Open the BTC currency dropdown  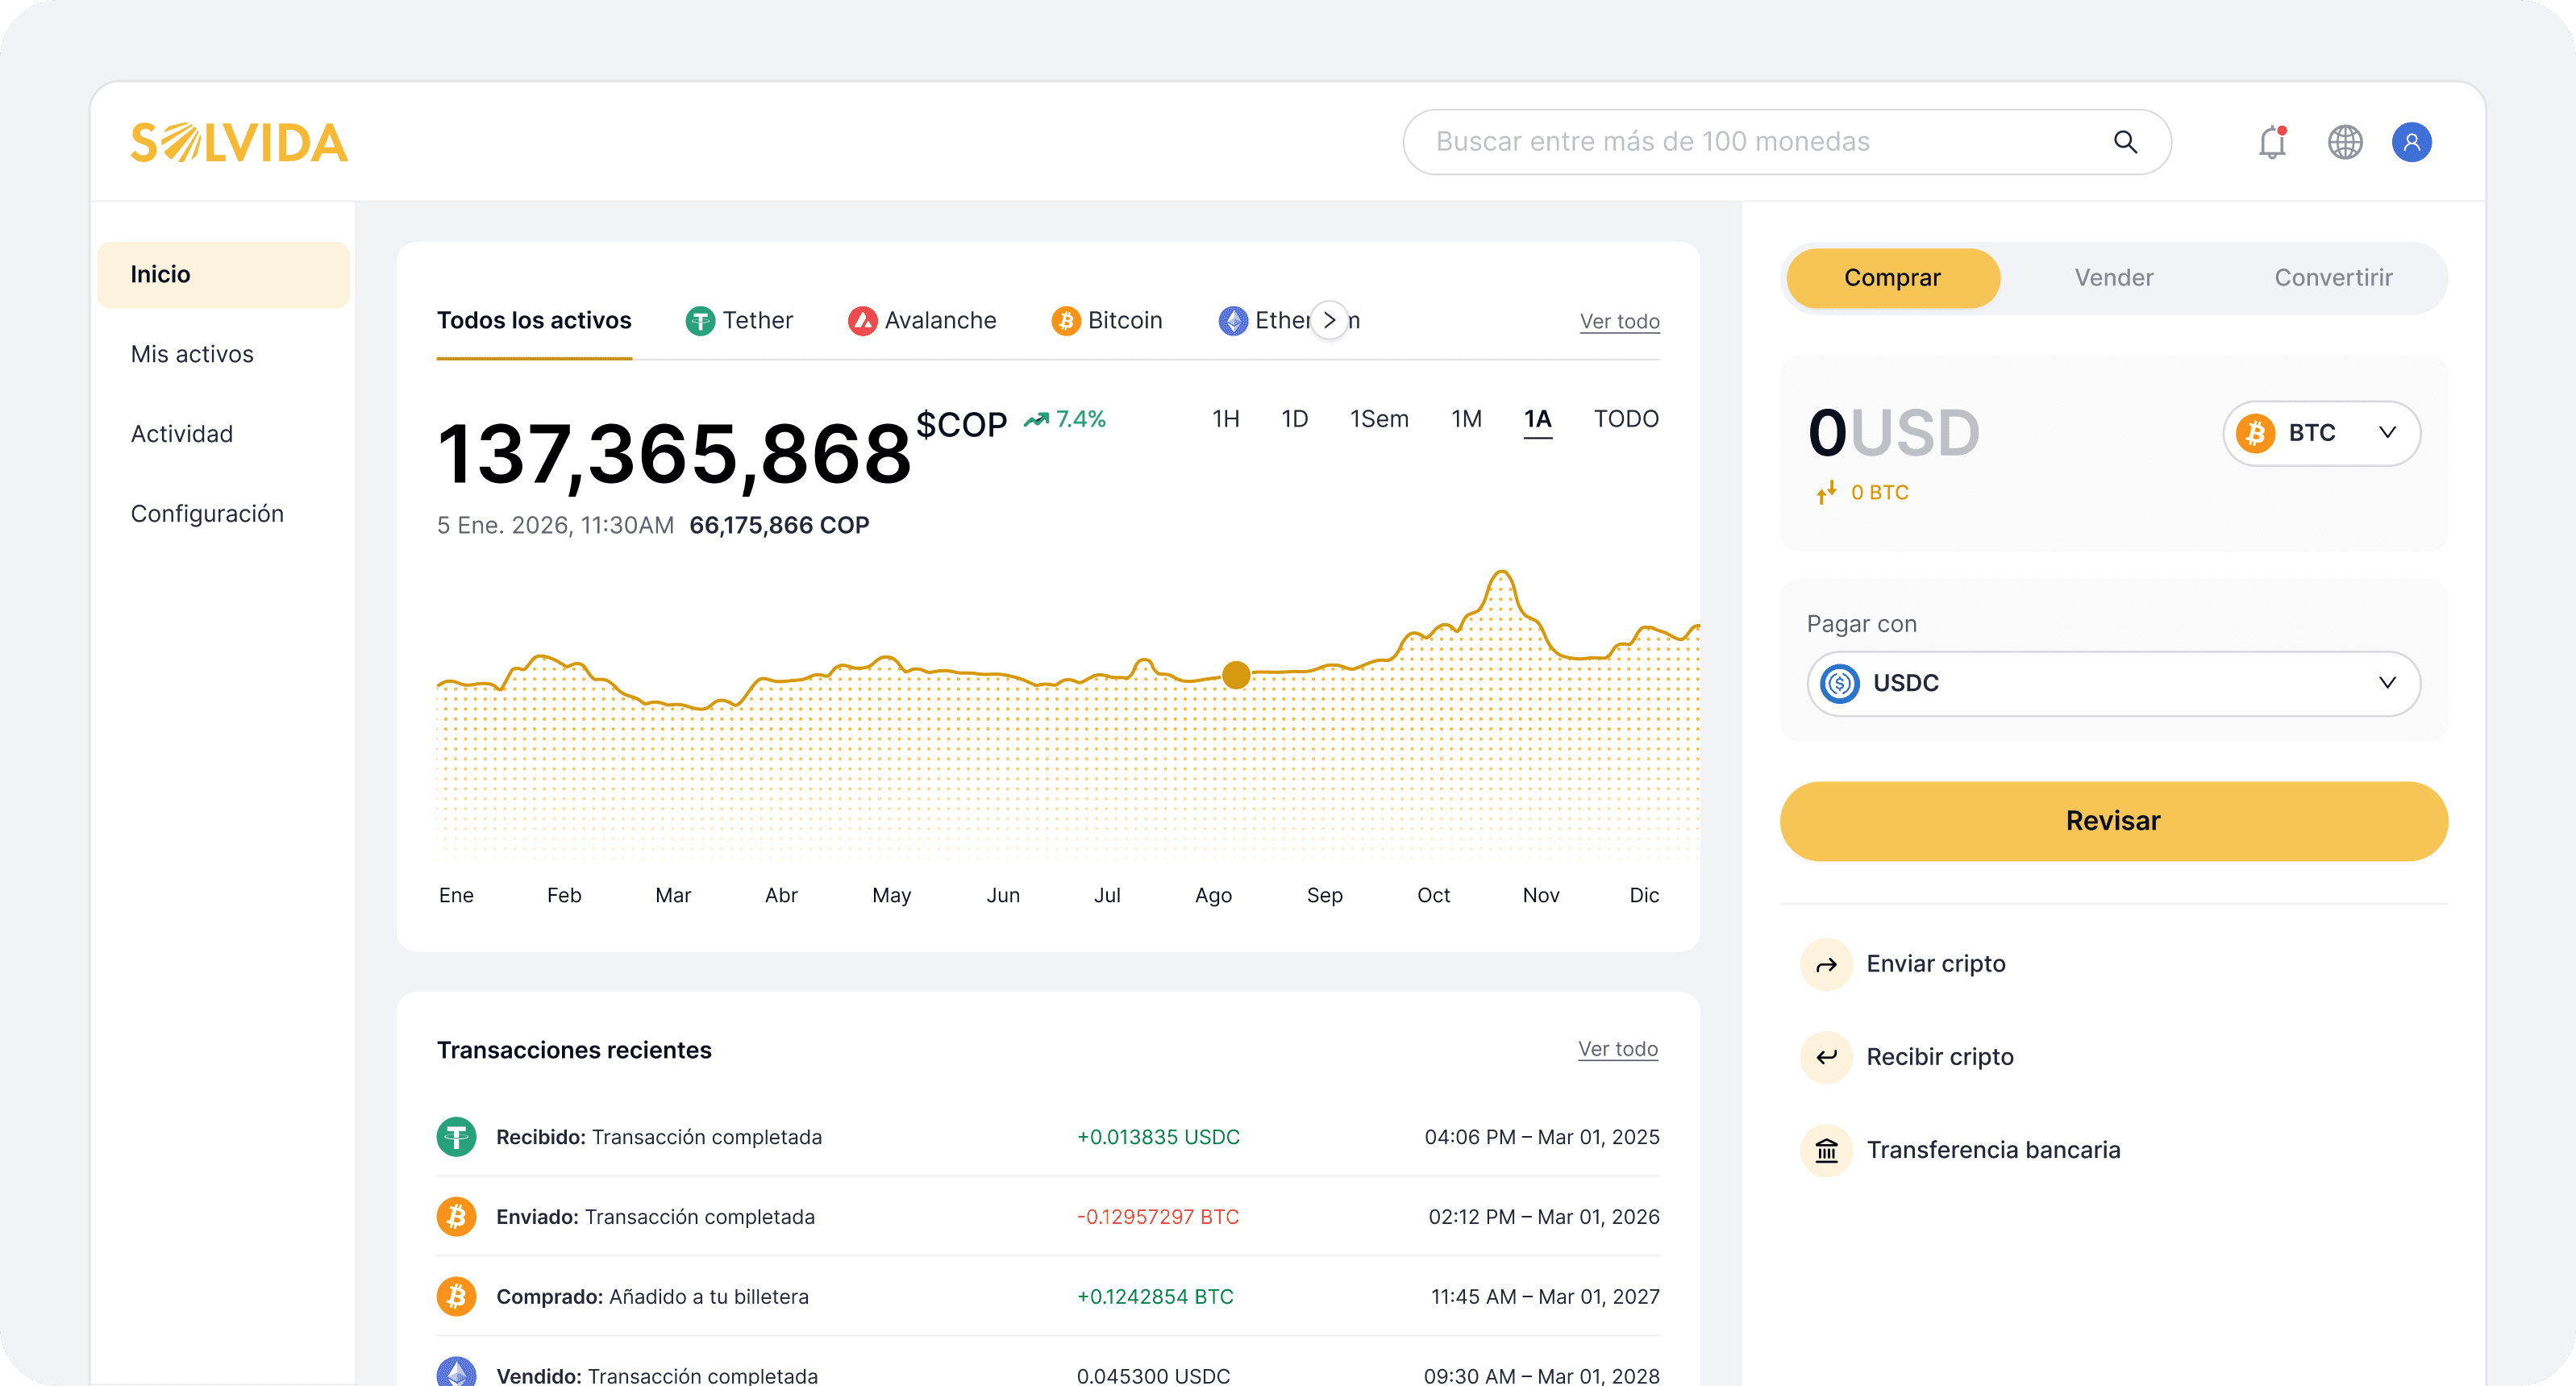click(x=2320, y=433)
